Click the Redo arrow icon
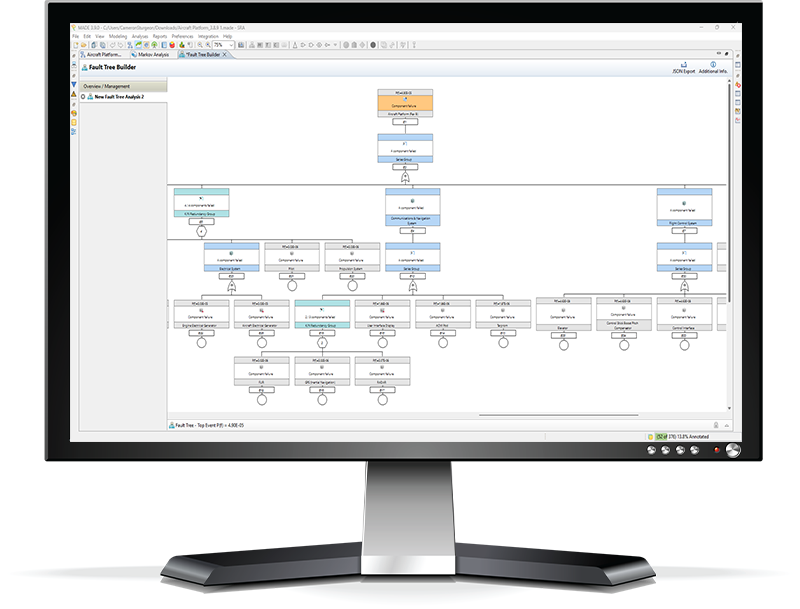Image resolution: width=800 pixels, height=609 pixels. tap(120, 43)
